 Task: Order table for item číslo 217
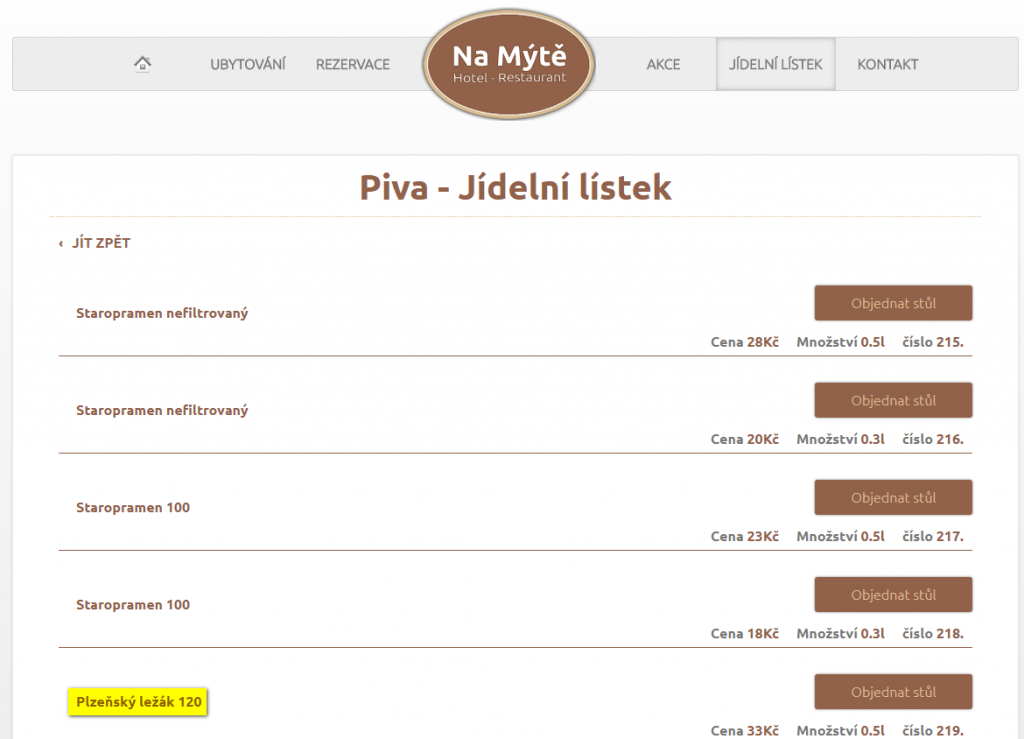click(x=893, y=497)
